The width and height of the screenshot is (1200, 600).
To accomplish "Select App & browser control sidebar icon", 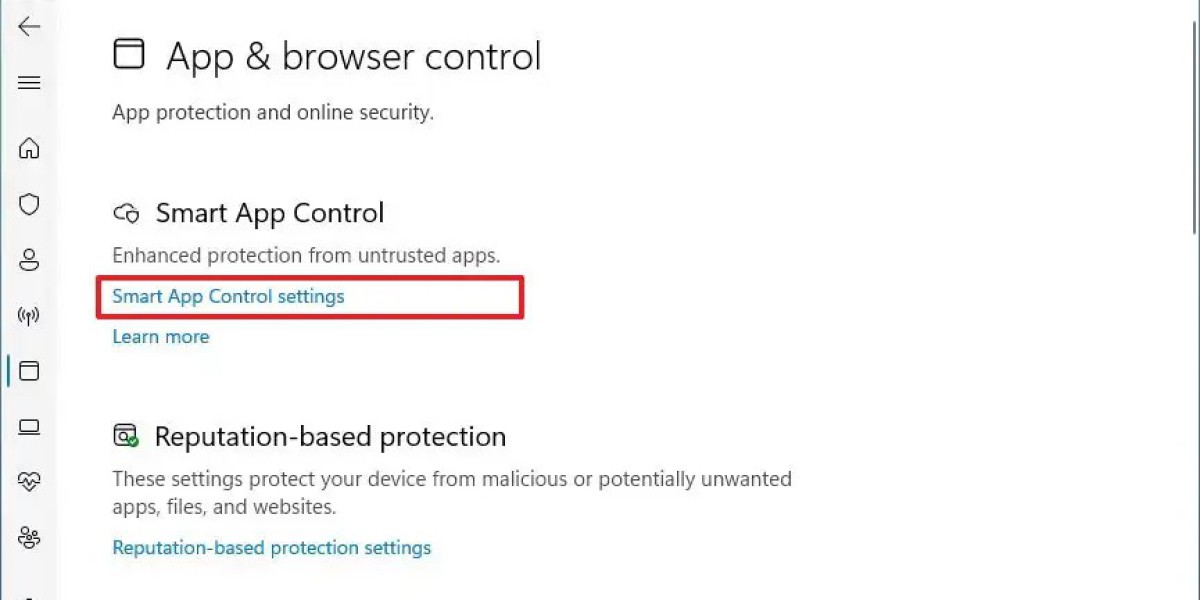I will click(29, 372).
